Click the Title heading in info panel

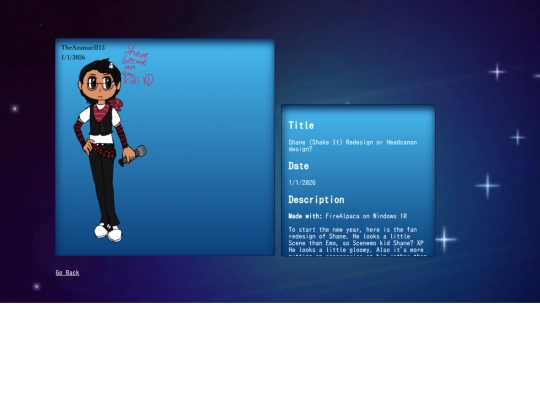[x=301, y=125]
